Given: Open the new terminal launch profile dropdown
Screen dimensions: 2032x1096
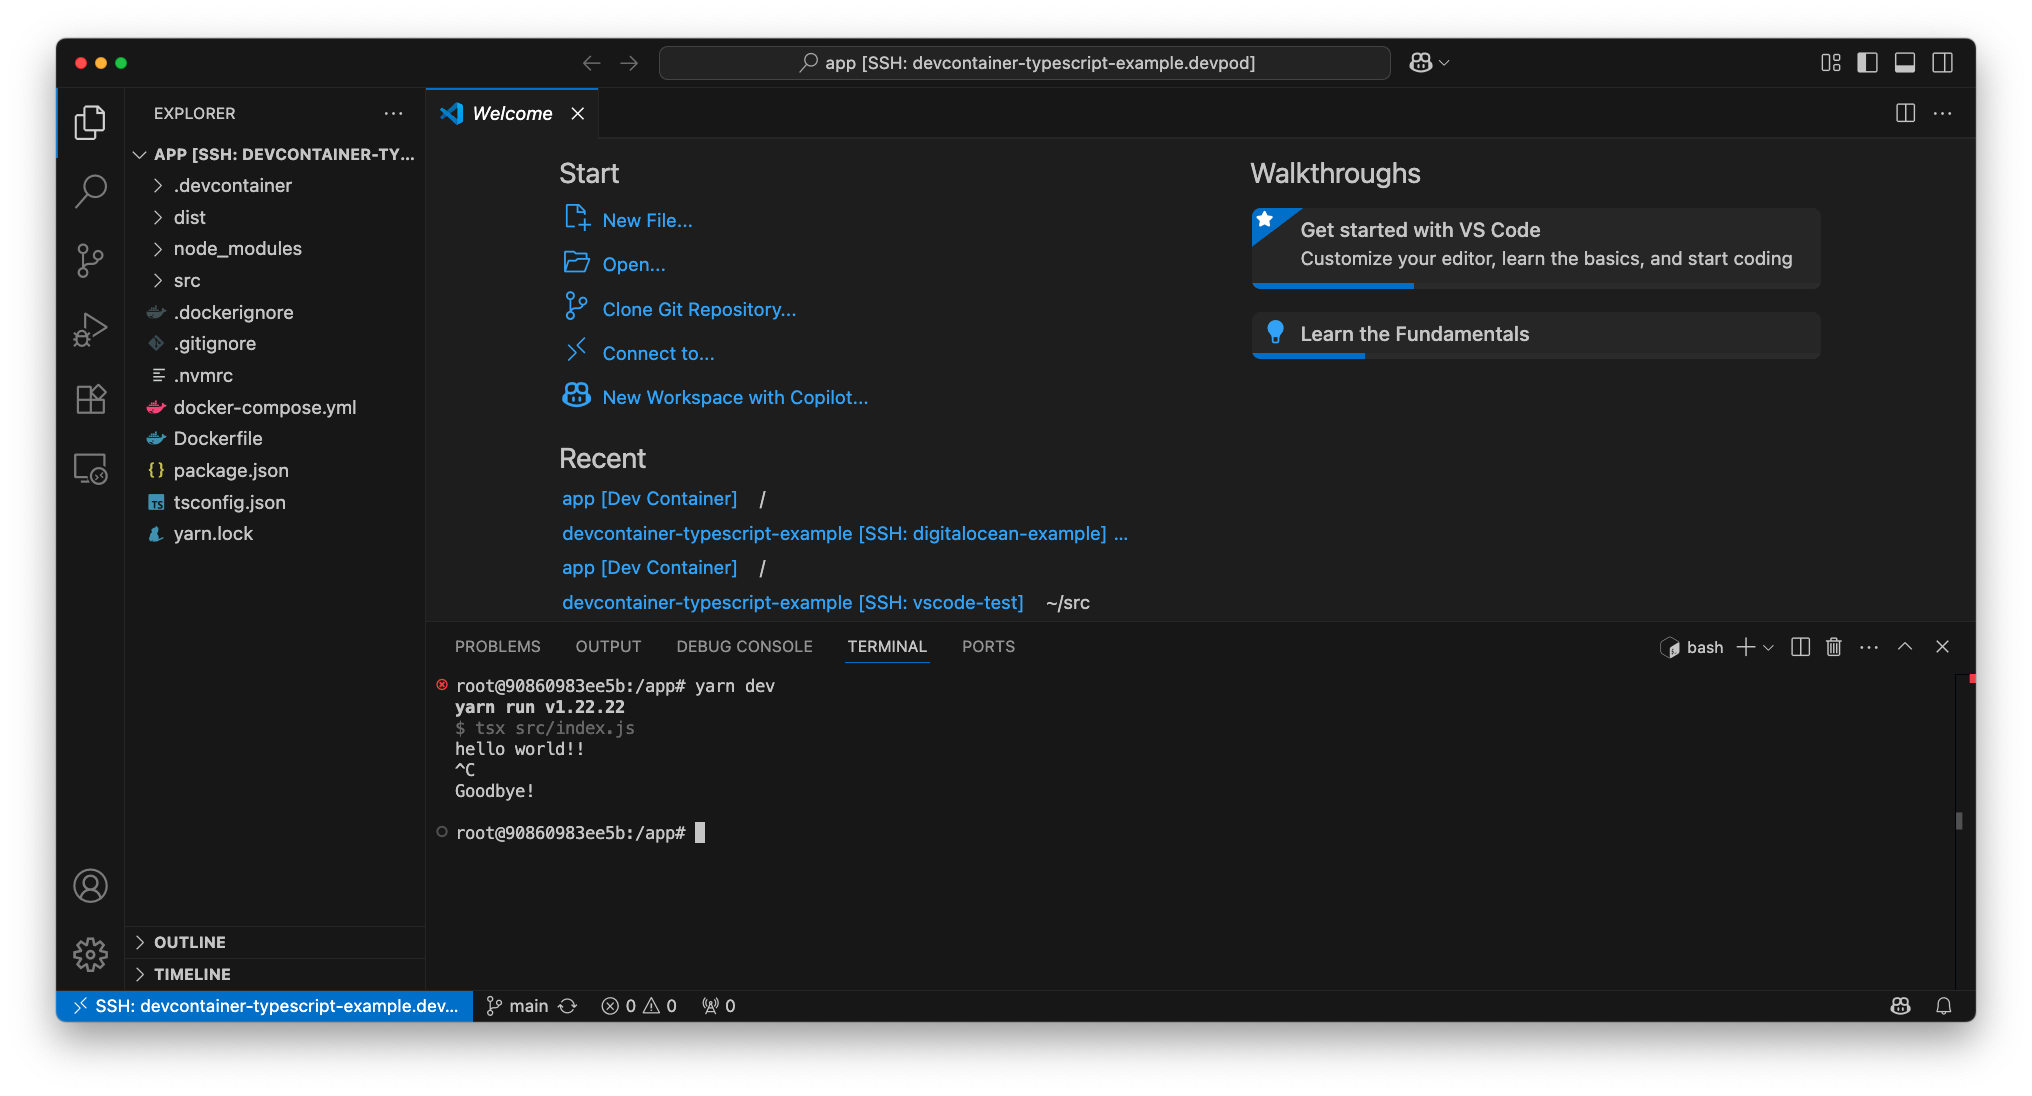Looking at the screenshot, I should click(1769, 648).
